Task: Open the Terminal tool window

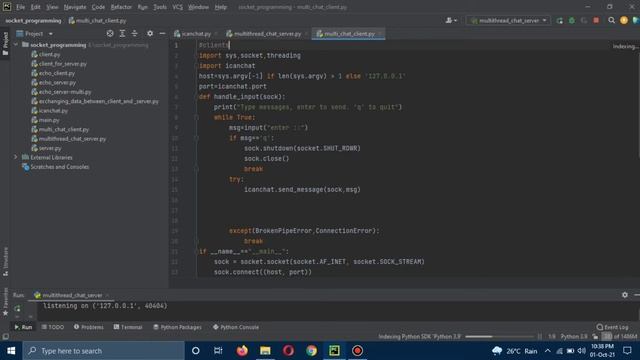Action: [128, 327]
